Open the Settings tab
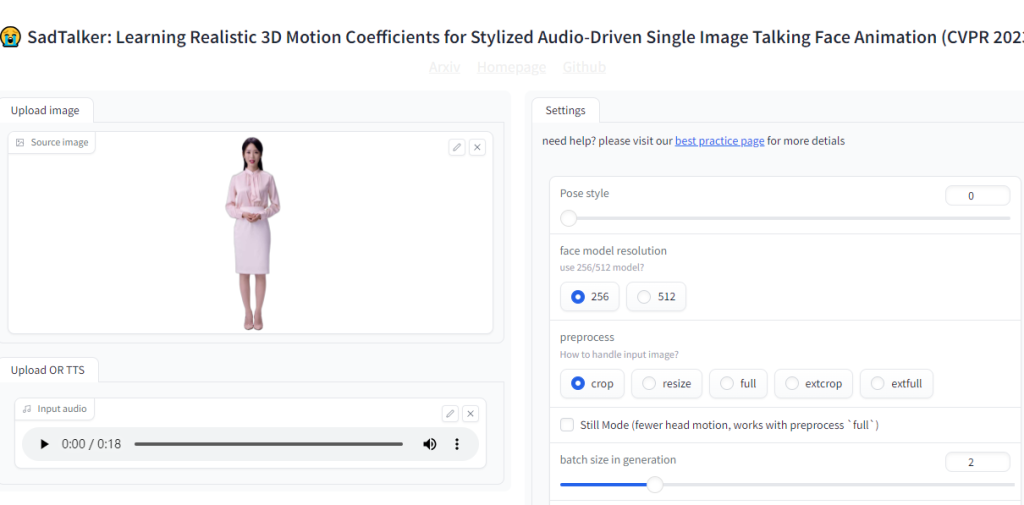The width and height of the screenshot is (1024, 505). pyautogui.click(x=565, y=110)
